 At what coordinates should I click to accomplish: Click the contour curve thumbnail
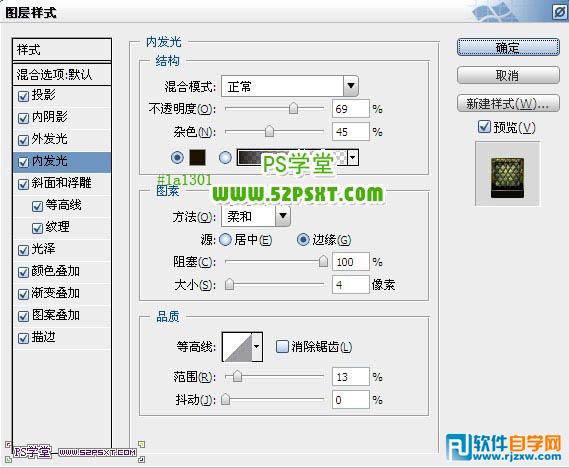(x=237, y=346)
